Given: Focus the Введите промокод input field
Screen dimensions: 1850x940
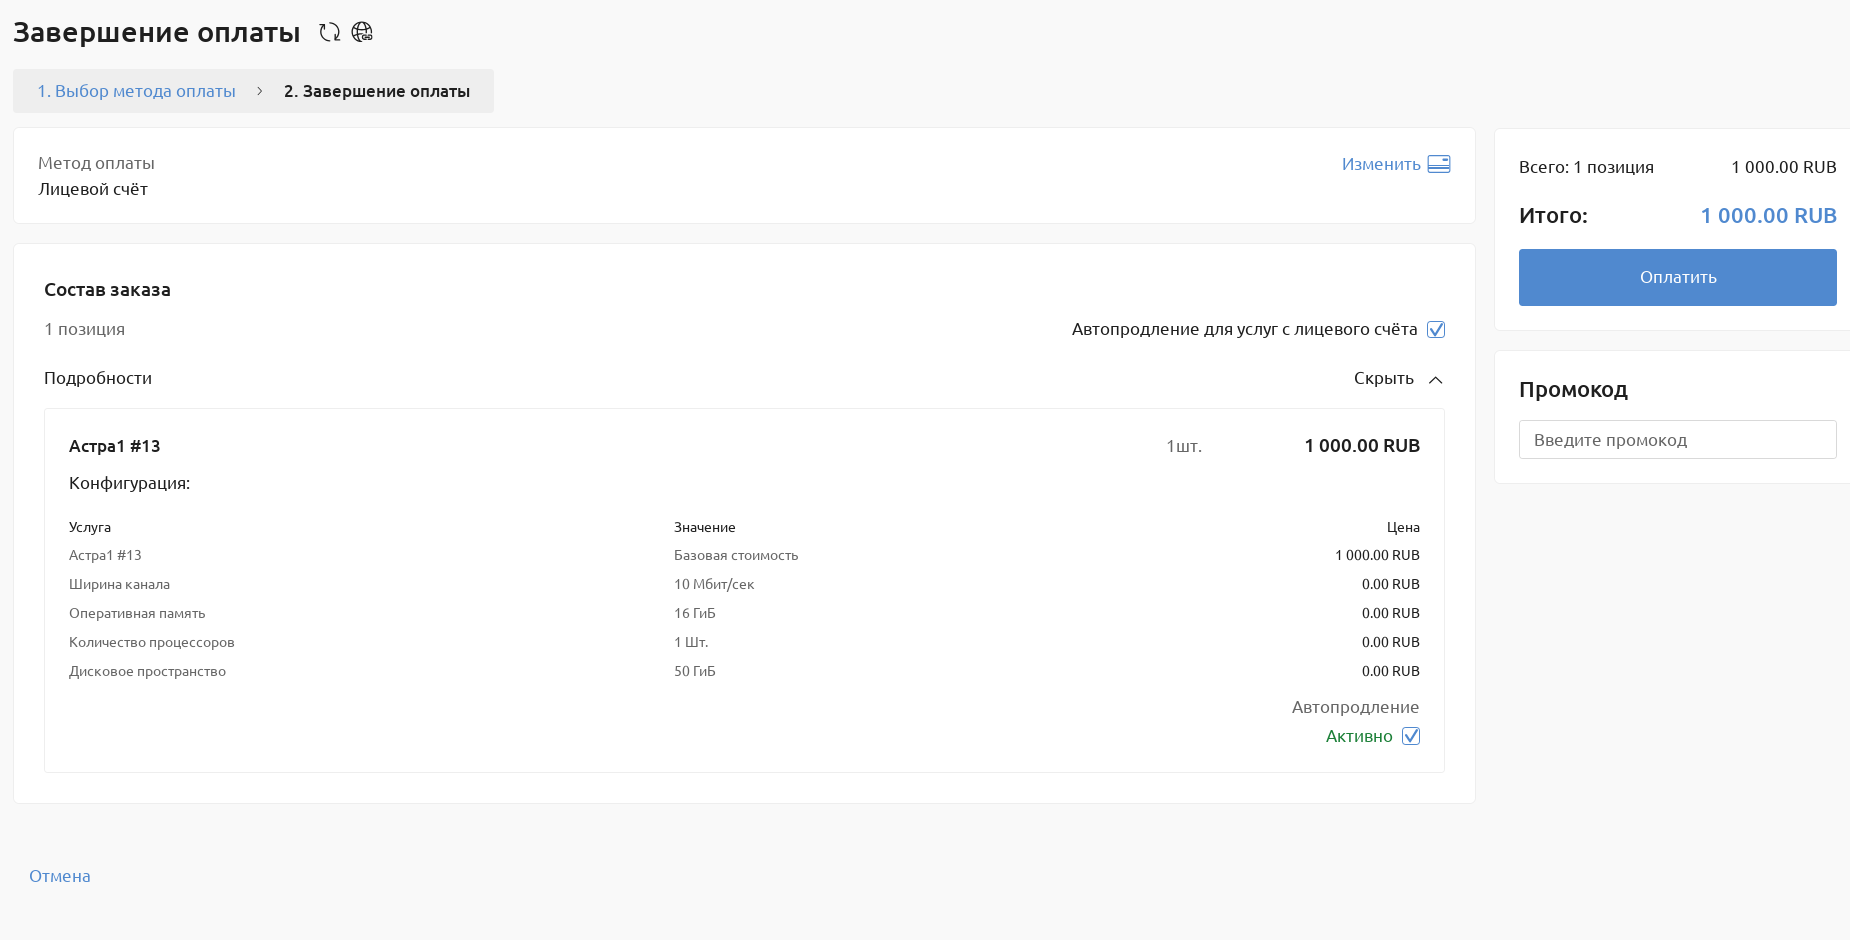Looking at the screenshot, I should pos(1677,440).
